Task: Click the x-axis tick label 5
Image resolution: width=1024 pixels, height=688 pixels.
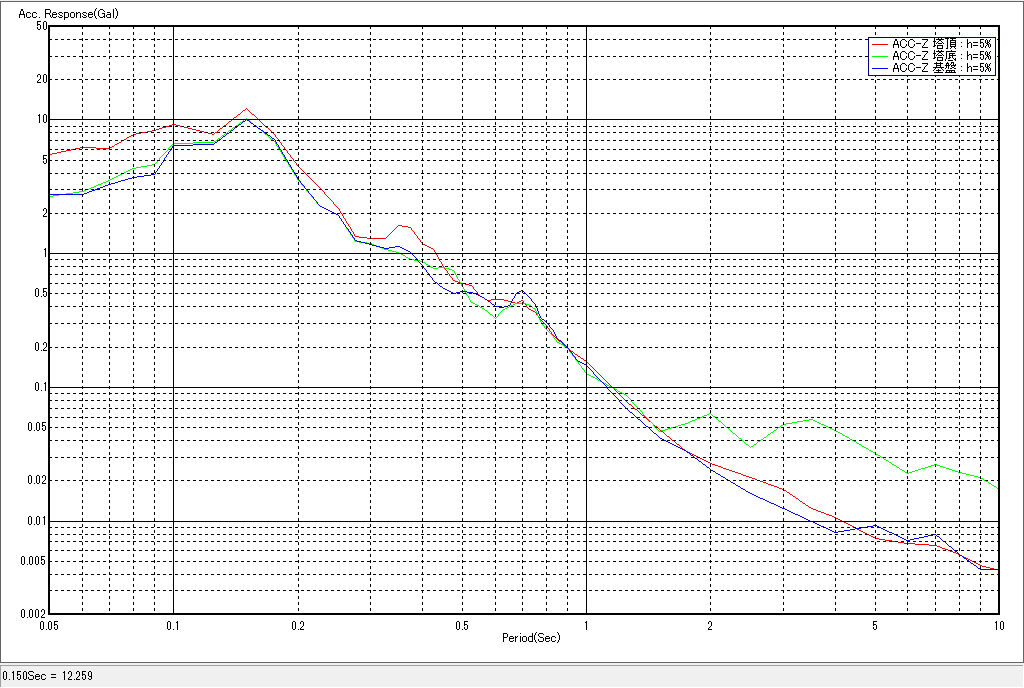Action: [x=875, y=626]
